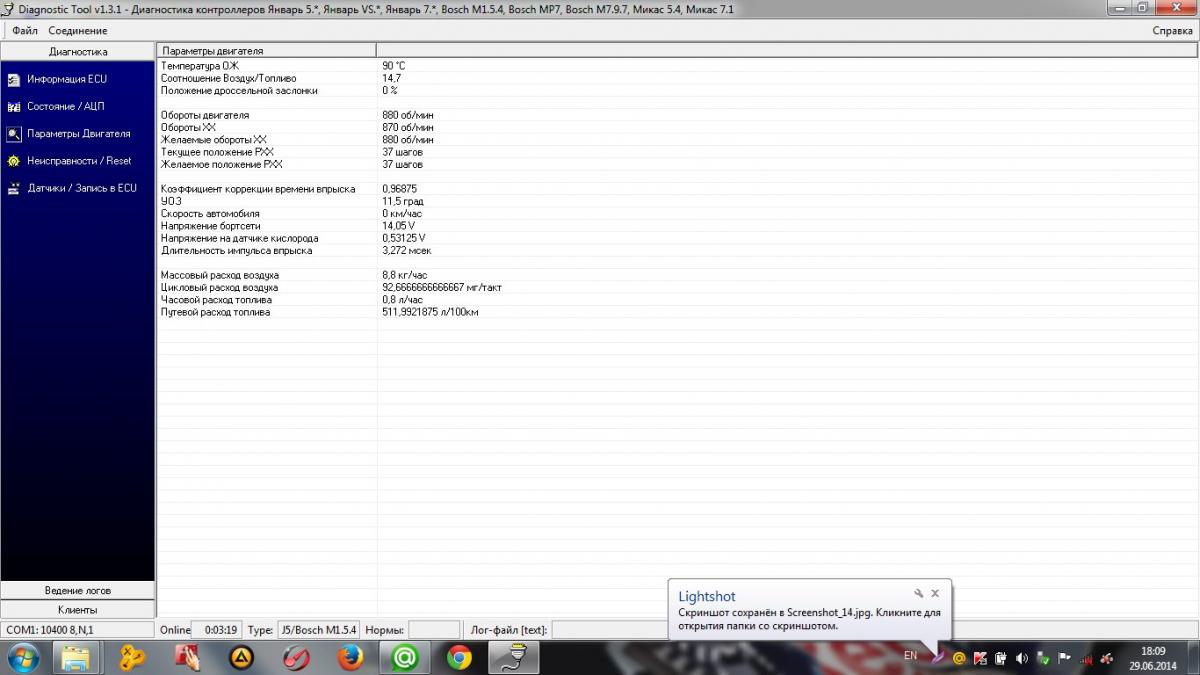Image resolution: width=1200 pixels, height=675 pixels.
Task: Click the Параметры двигателя column header
Action: 267,50
